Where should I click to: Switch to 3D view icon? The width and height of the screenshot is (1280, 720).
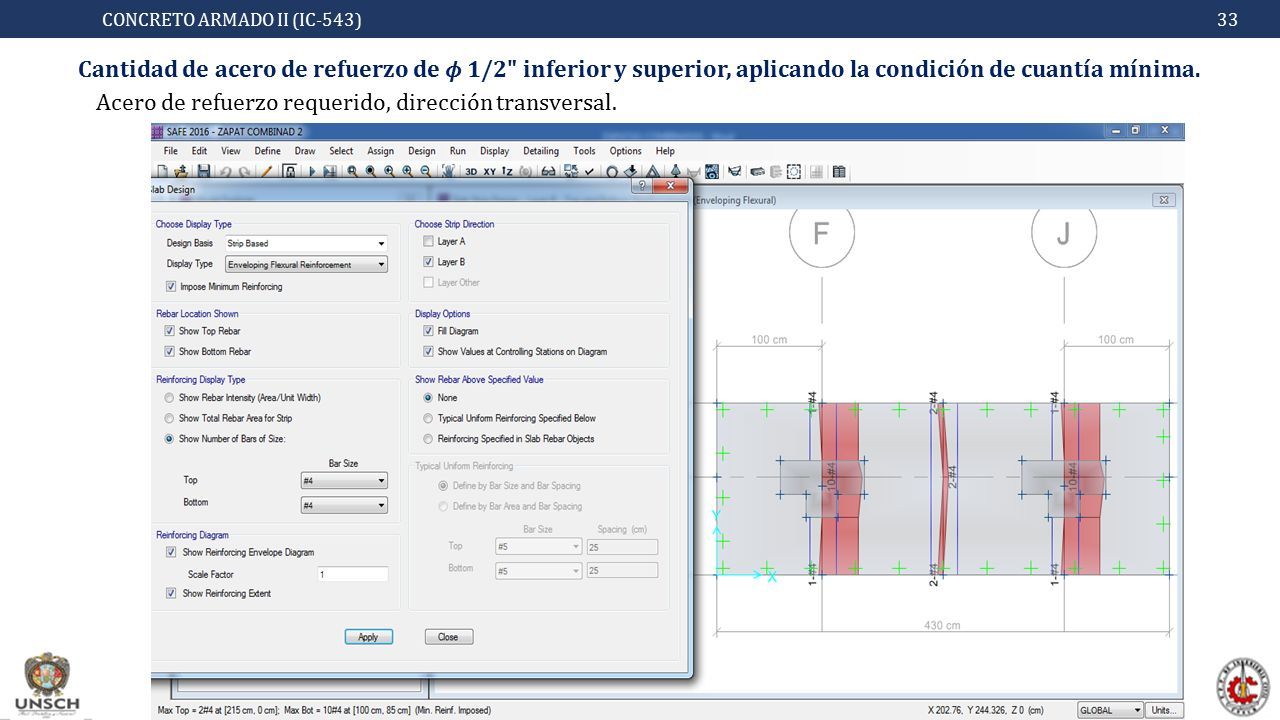471,171
